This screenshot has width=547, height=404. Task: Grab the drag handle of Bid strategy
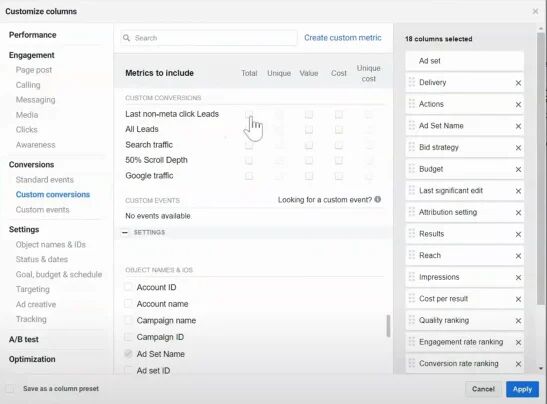pyautogui.click(x=412, y=147)
